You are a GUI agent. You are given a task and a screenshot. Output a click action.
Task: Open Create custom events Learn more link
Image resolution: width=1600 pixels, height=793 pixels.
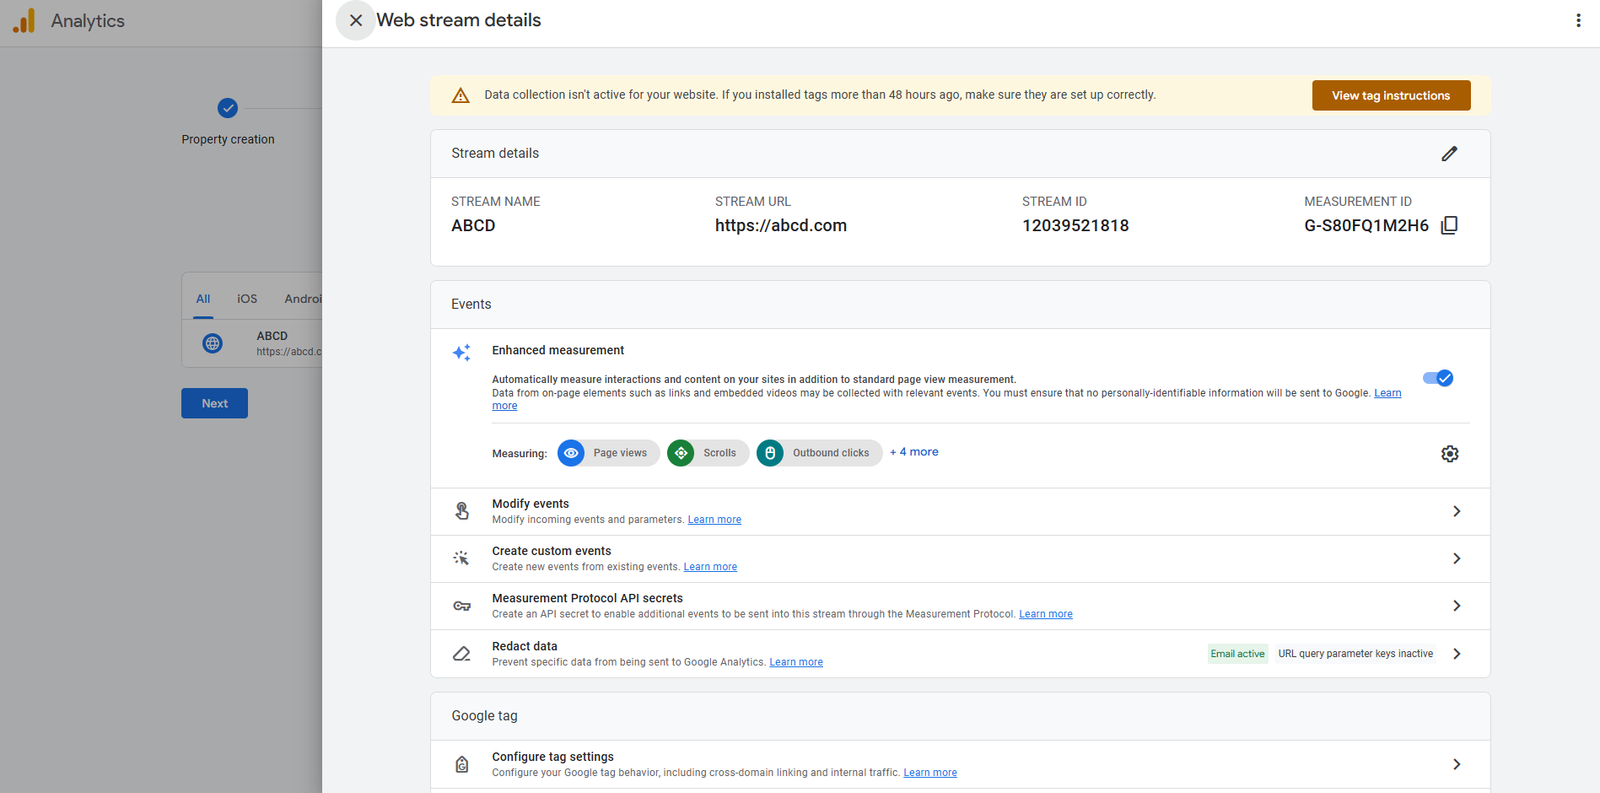710,567
